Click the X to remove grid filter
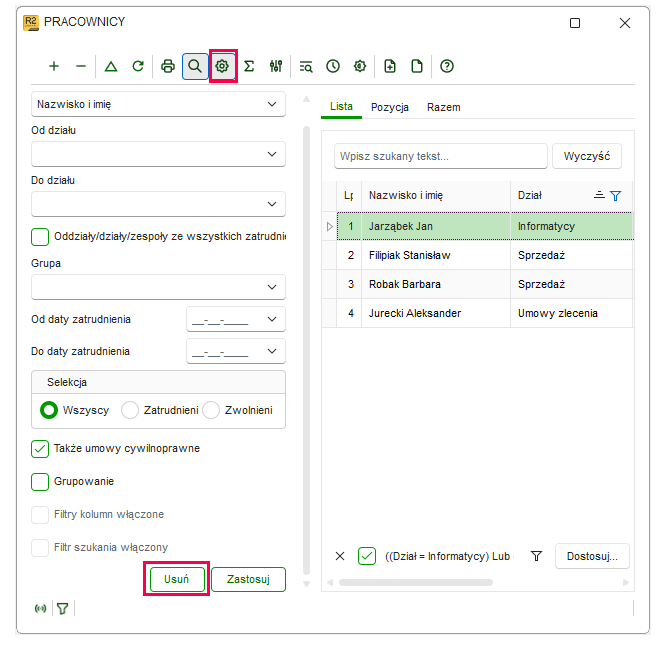Screen dimensions: 664x653 click(x=340, y=556)
